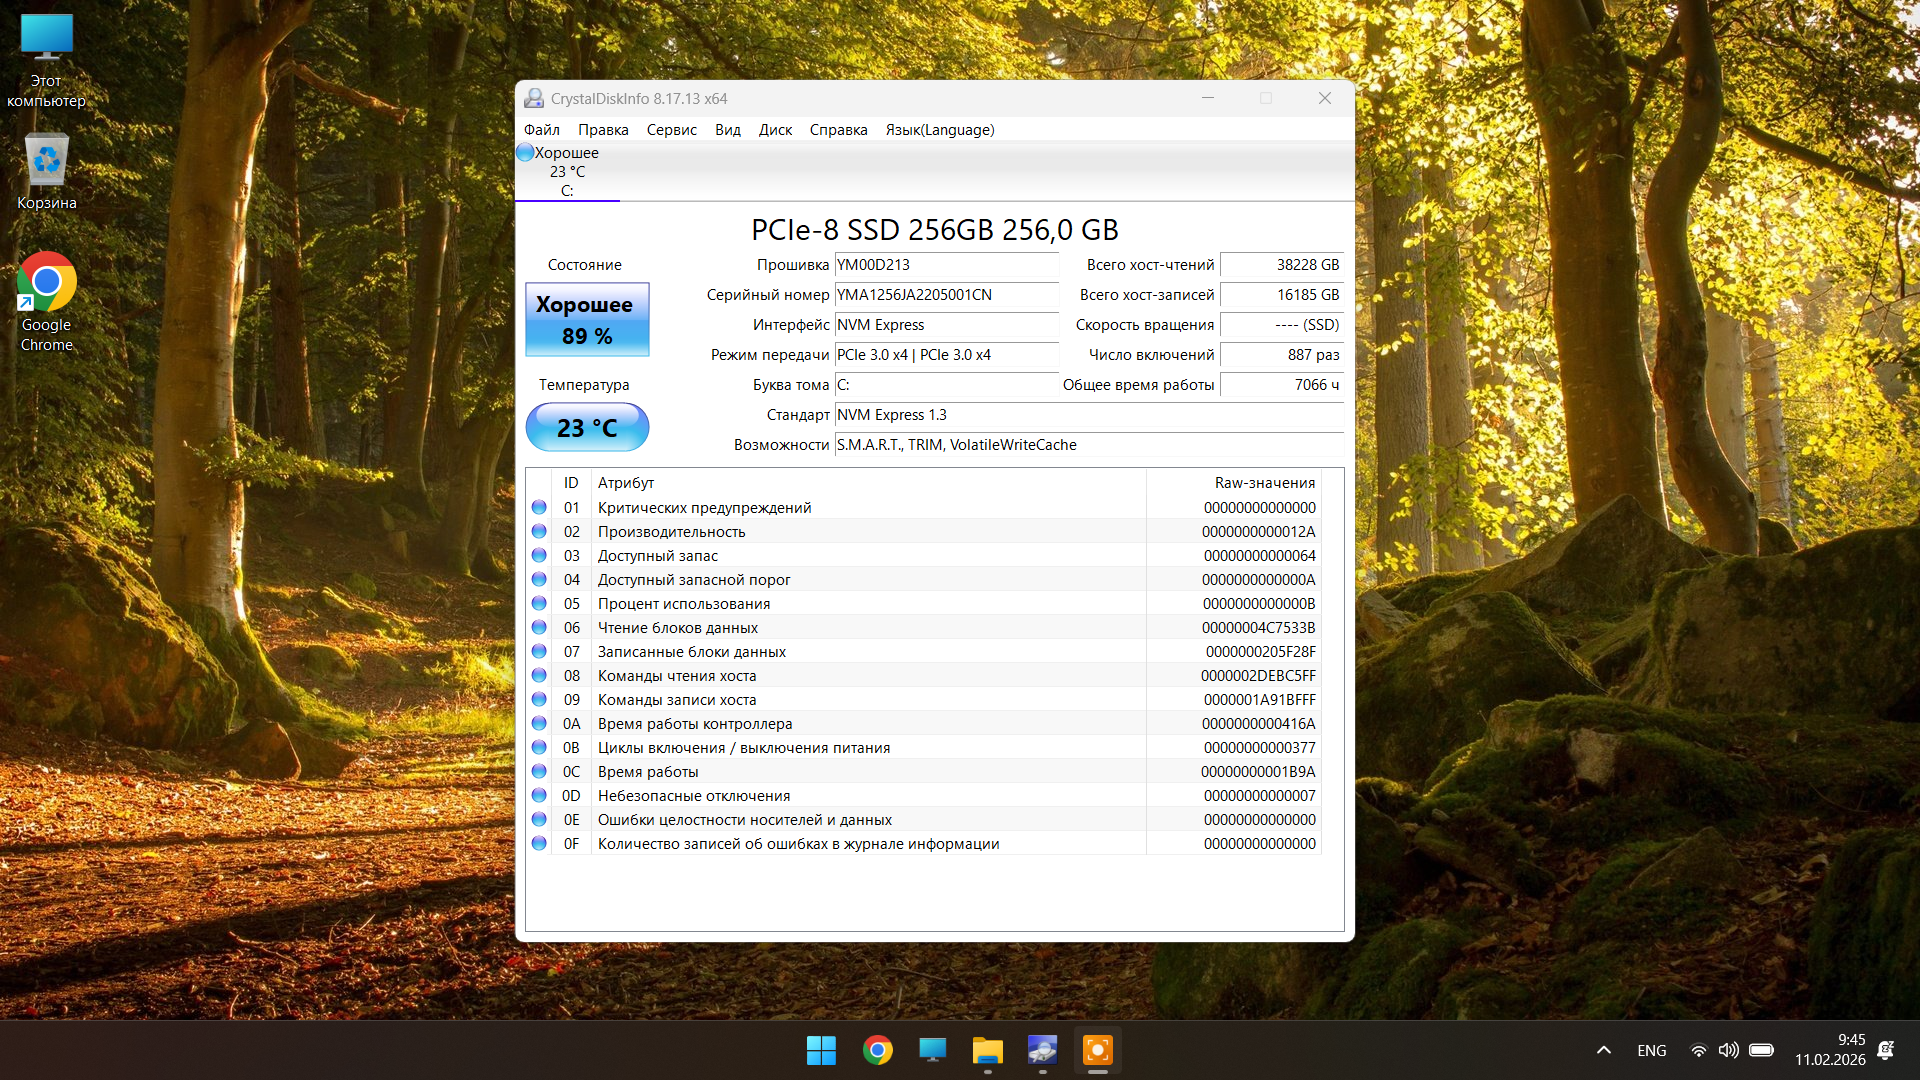Viewport: 1920px width, 1080px height.
Task: Open the Диск menu
Action: tap(775, 130)
